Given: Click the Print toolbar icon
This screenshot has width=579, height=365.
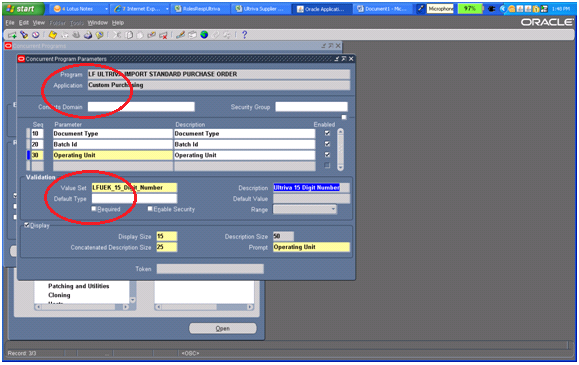Looking at the screenshot, I should tap(88, 35).
